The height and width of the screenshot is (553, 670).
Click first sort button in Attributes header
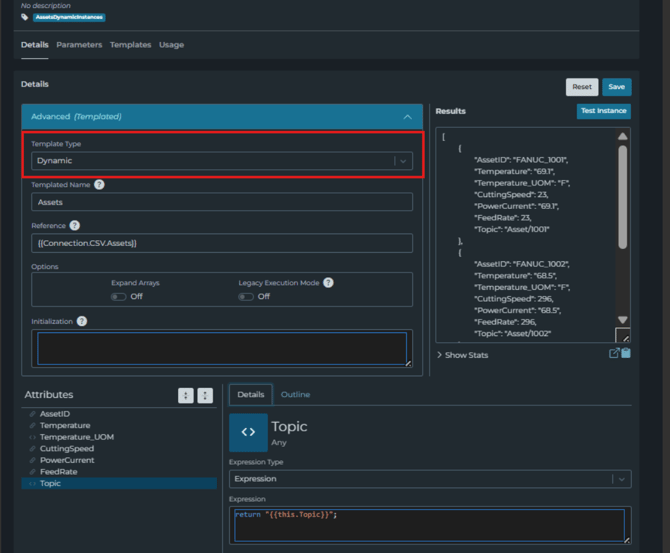click(186, 396)
